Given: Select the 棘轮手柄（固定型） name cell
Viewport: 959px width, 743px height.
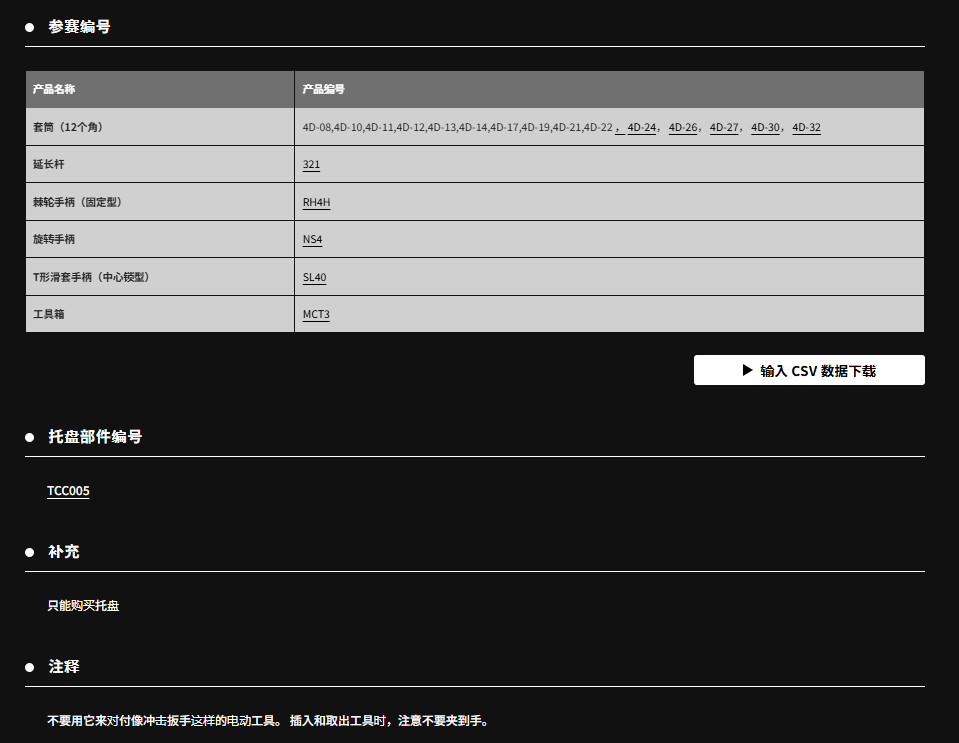Looking at the screenshot, I should coord(77,202).
